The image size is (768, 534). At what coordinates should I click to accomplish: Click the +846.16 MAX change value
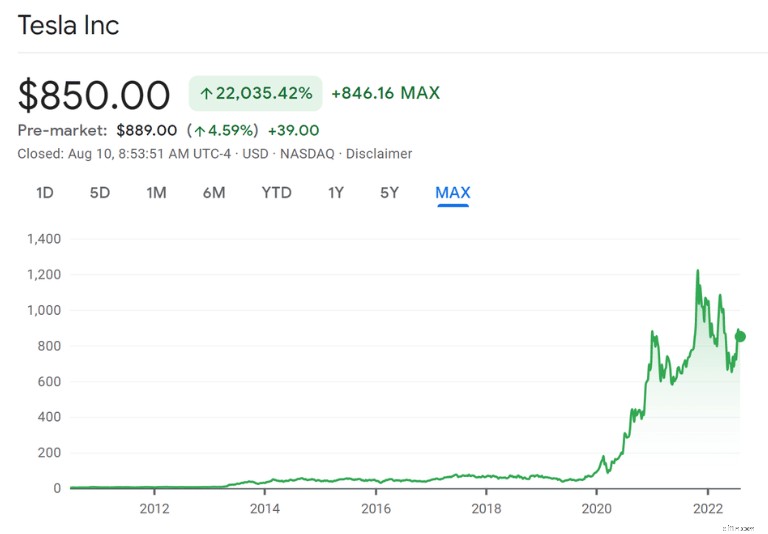(385, 93)
